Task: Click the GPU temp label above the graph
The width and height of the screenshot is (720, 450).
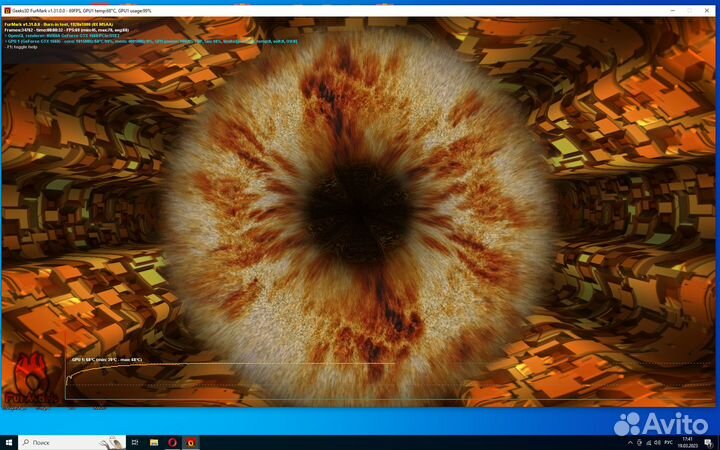Action: click(x=106, y=359)
